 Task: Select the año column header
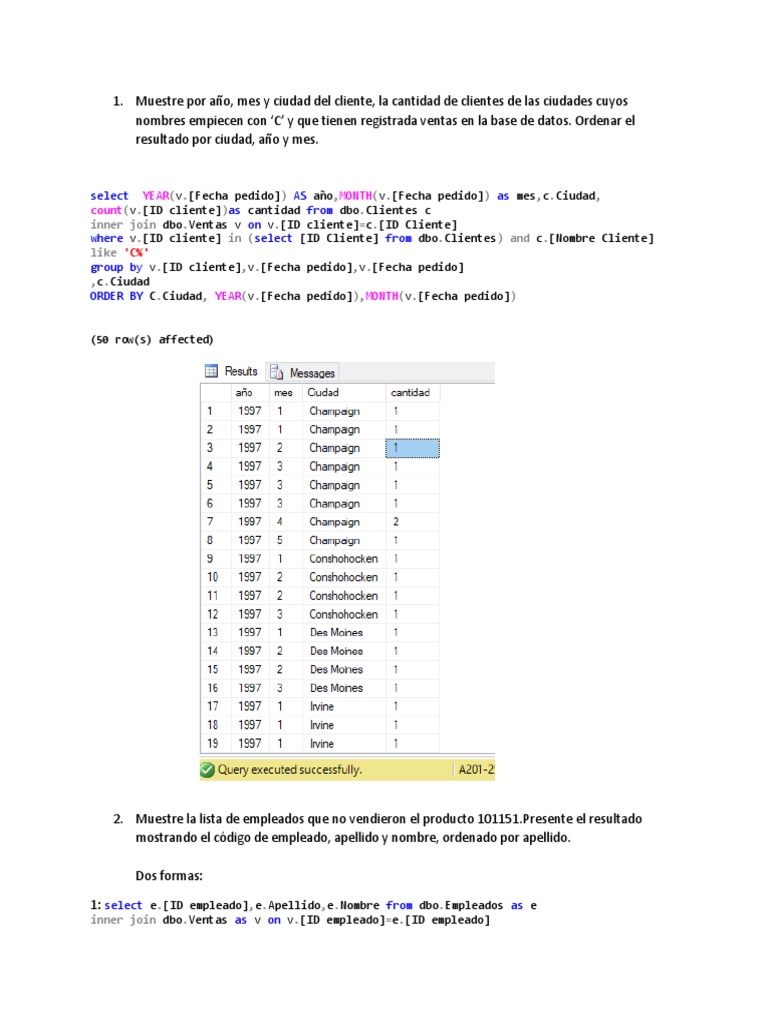[245, 392]
